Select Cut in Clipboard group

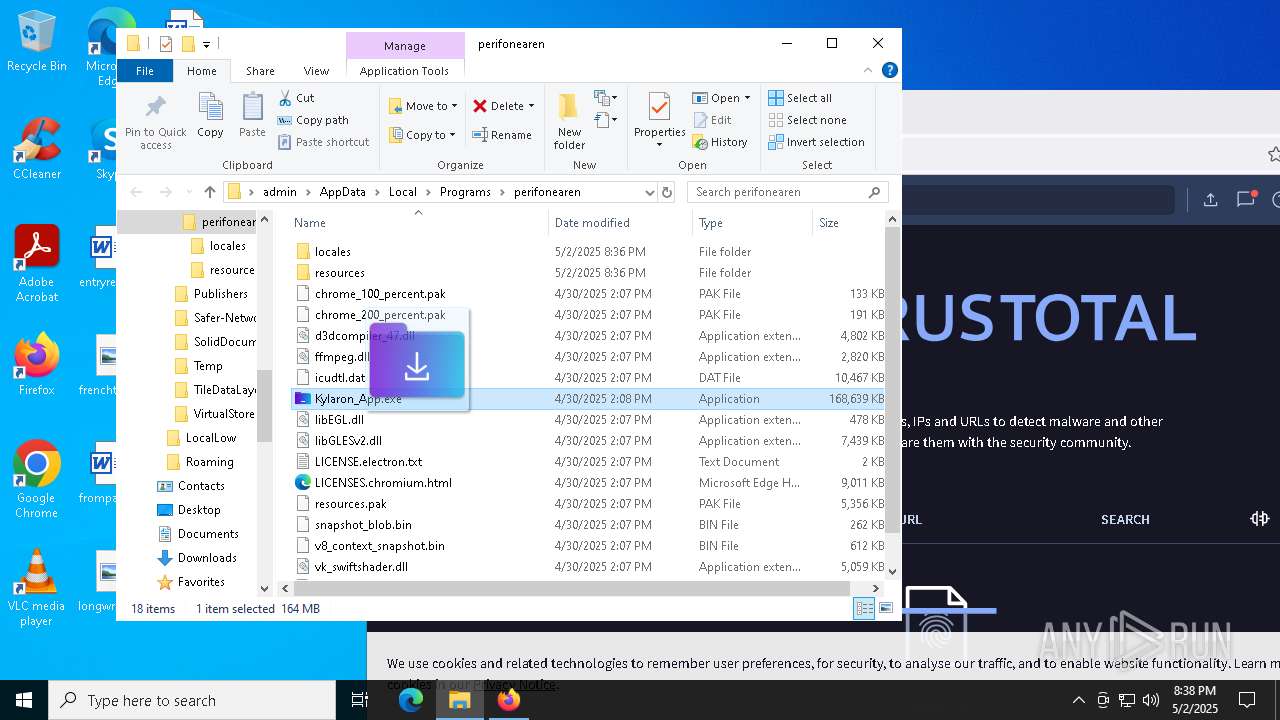point(296,98)
